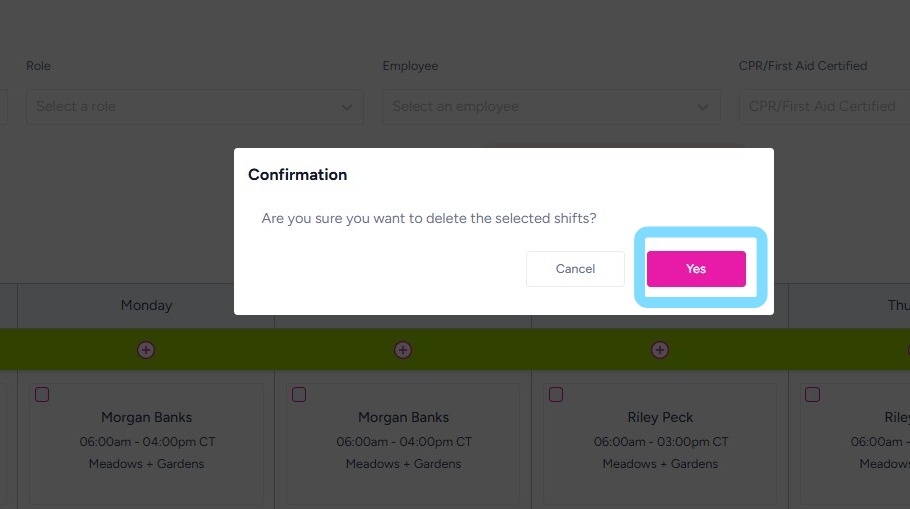
Task: Click the Monday column header
Action: pos(146,305)
